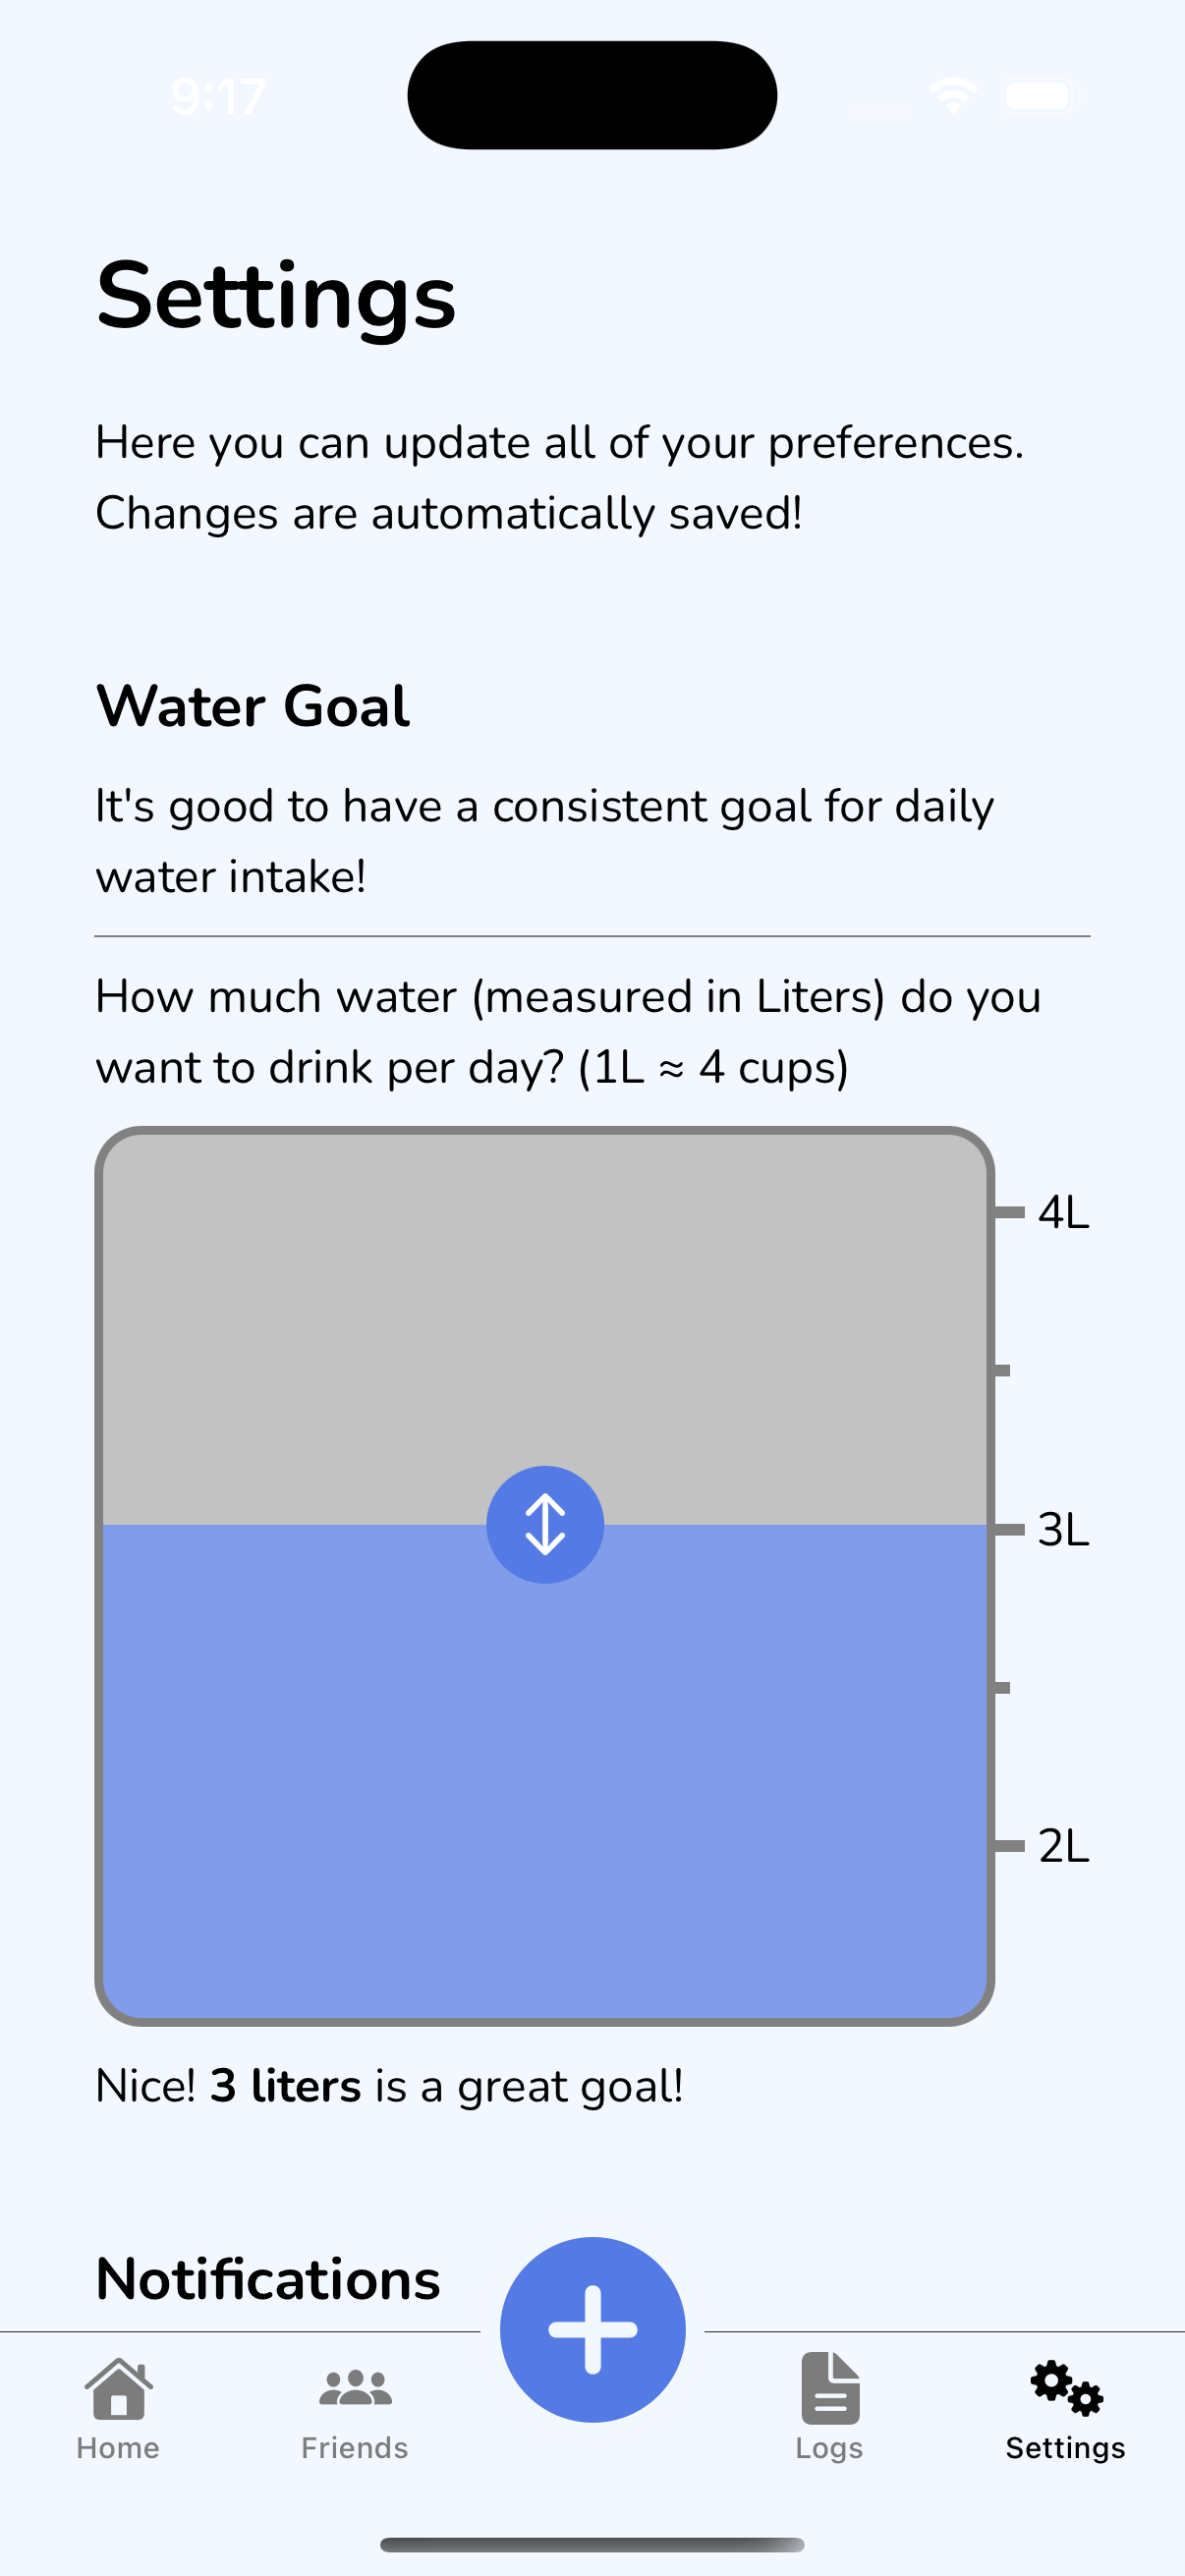Select the 2L mark on the scale

coord(1062,1846)
